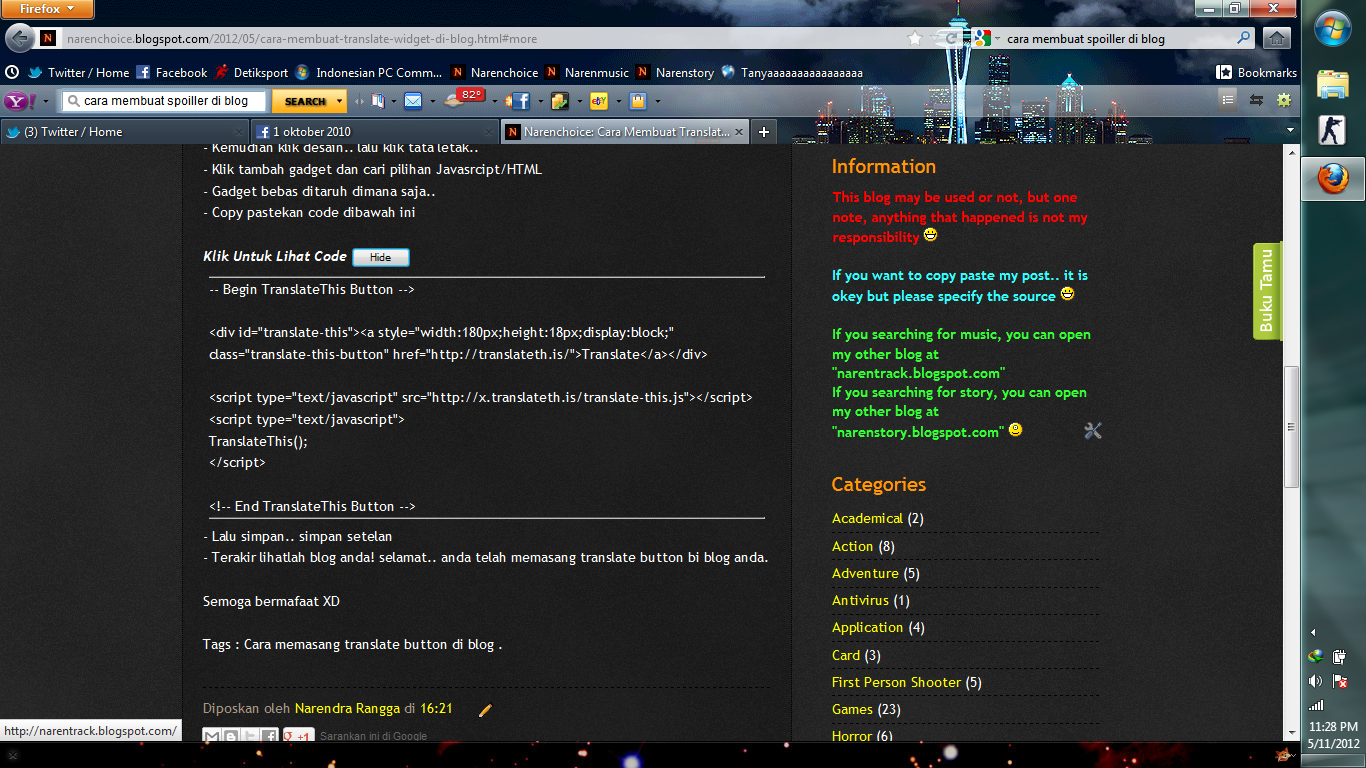Click the post time 16:21 link
Screen dimensions: 1366x768
436,708
